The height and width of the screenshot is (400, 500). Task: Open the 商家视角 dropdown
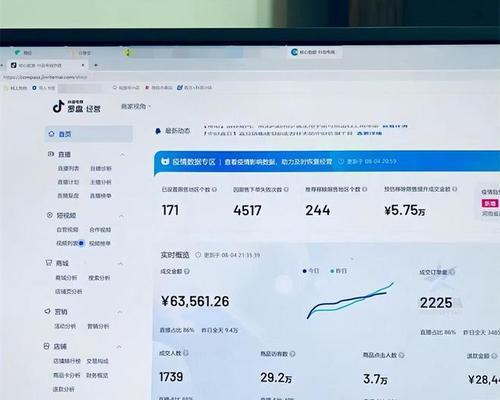[136, 106]
